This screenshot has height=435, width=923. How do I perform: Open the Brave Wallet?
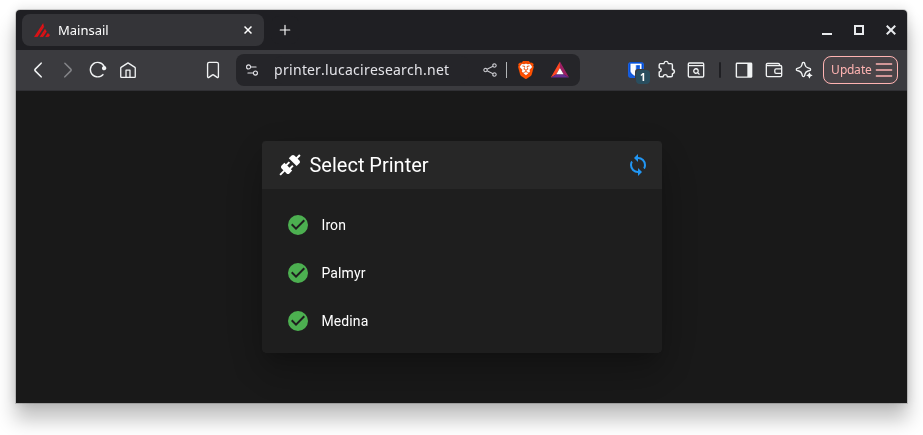pyautogui.click(x=774, y=71)
